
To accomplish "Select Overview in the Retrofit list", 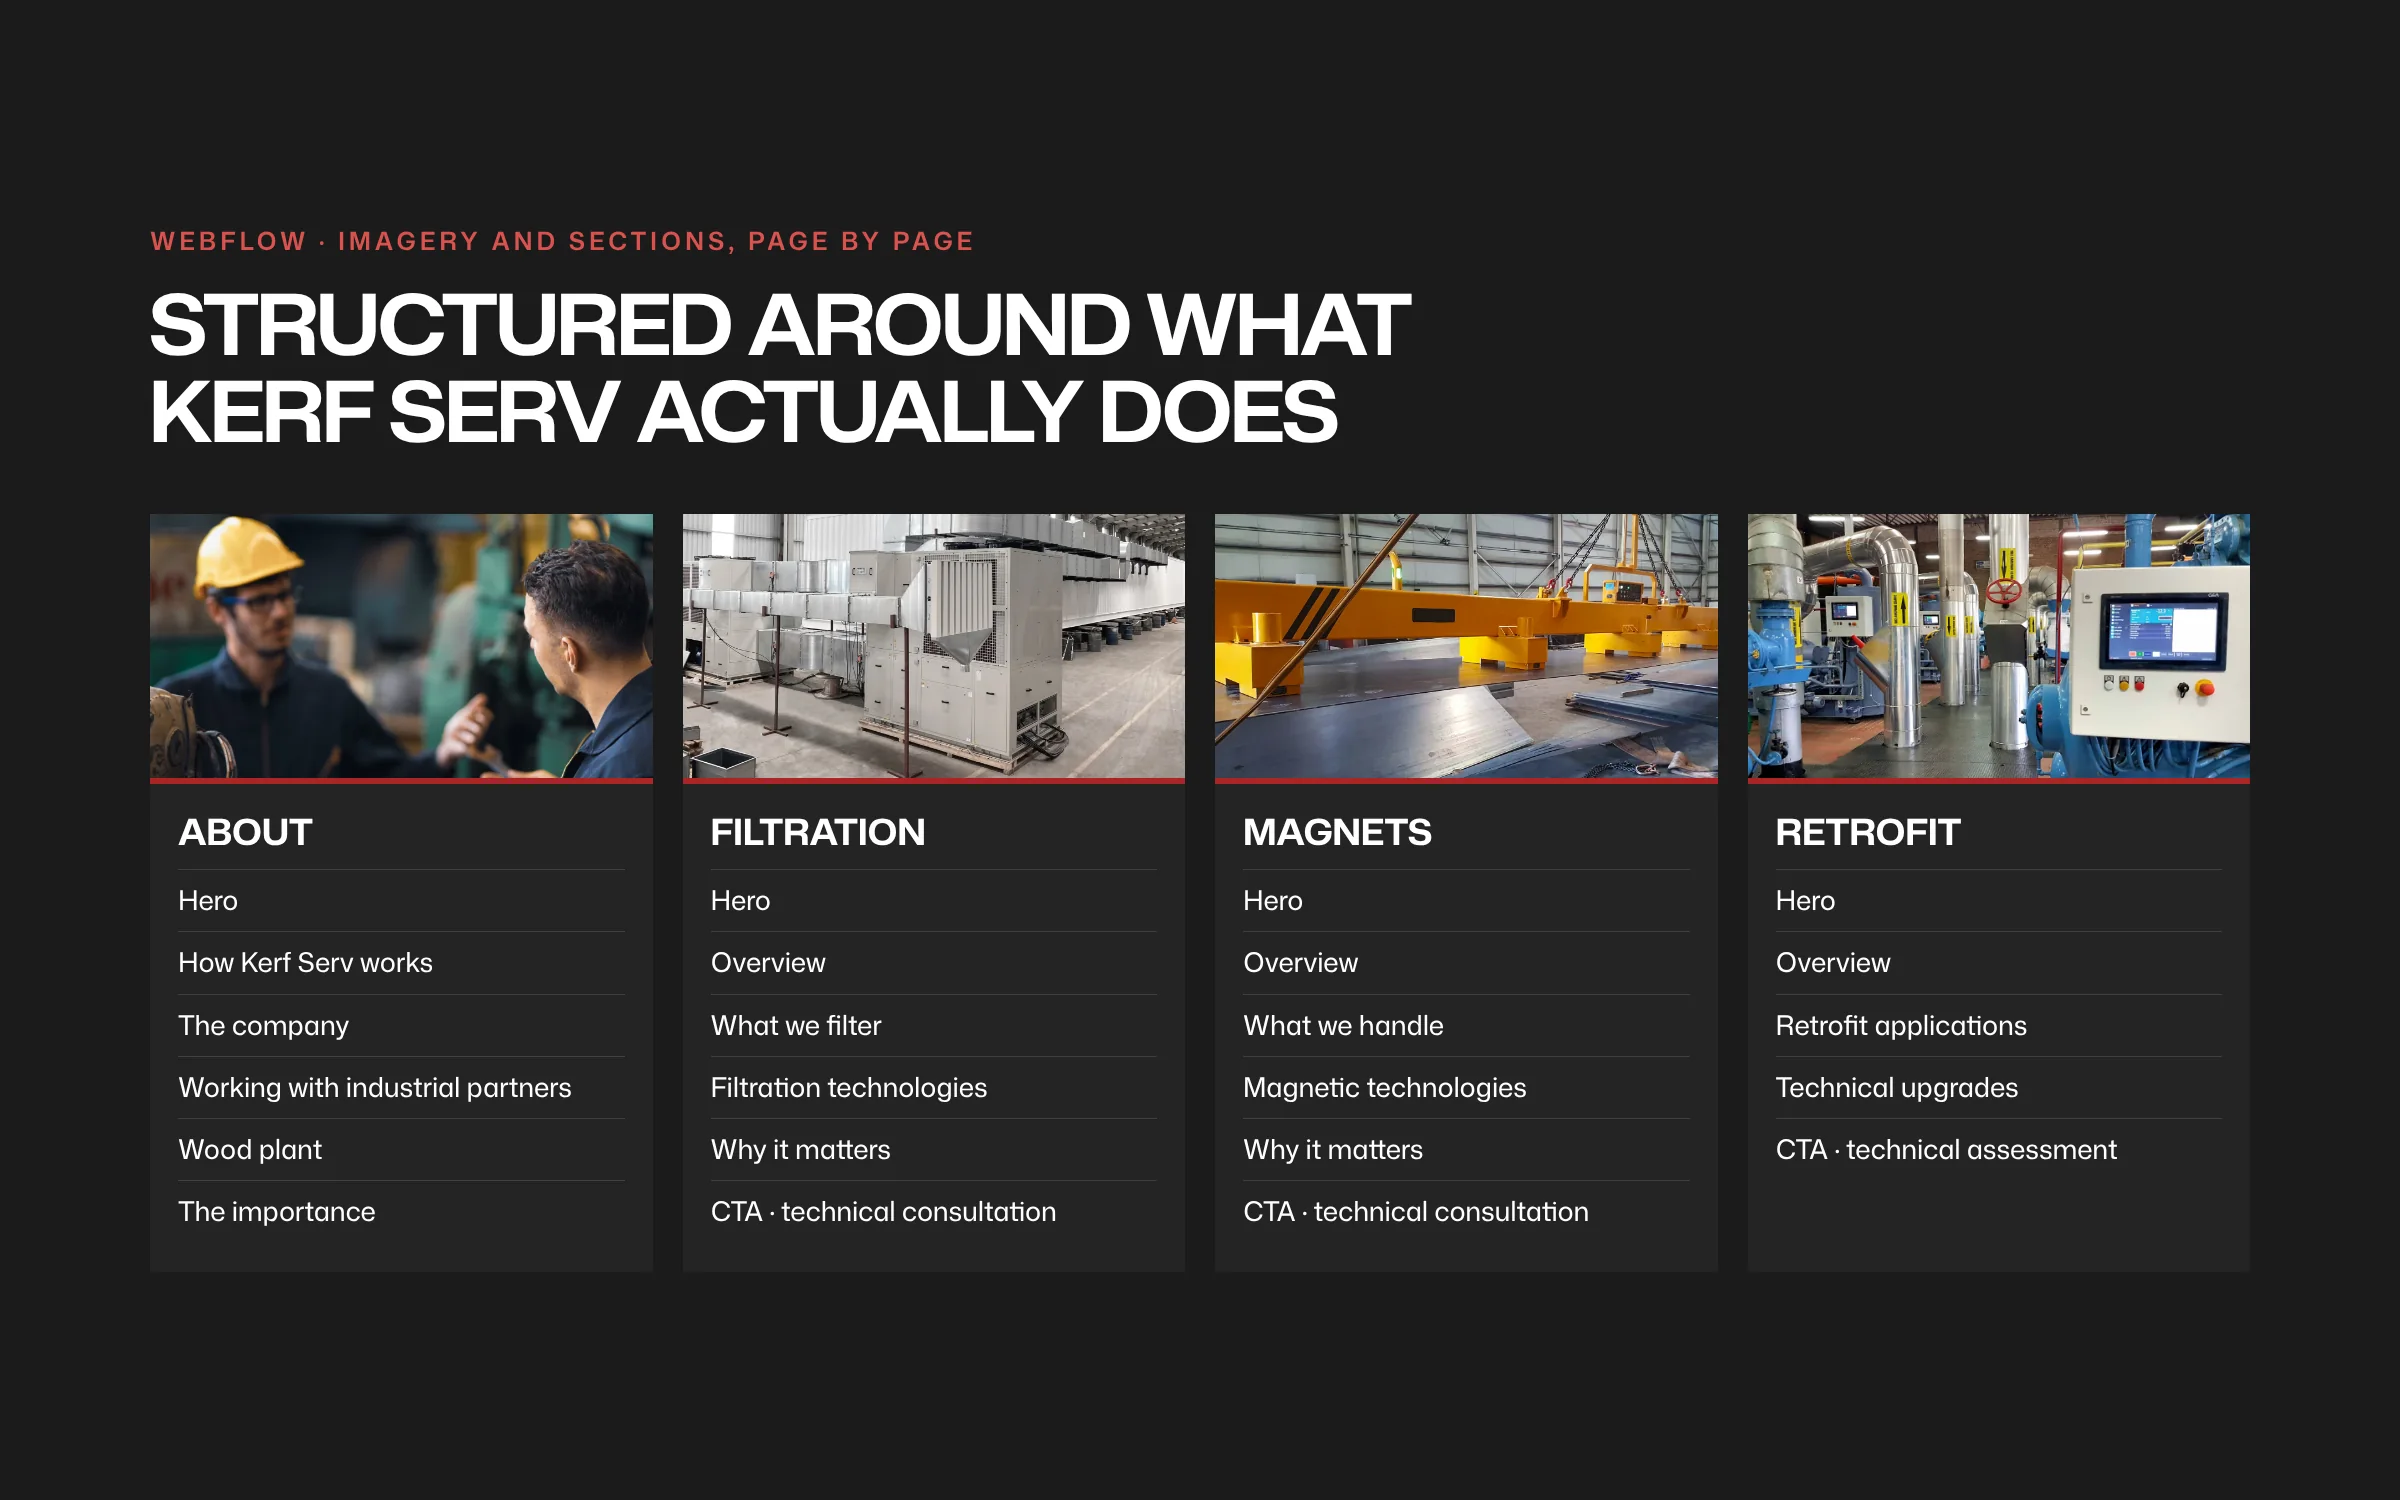I will [1998, 963].
